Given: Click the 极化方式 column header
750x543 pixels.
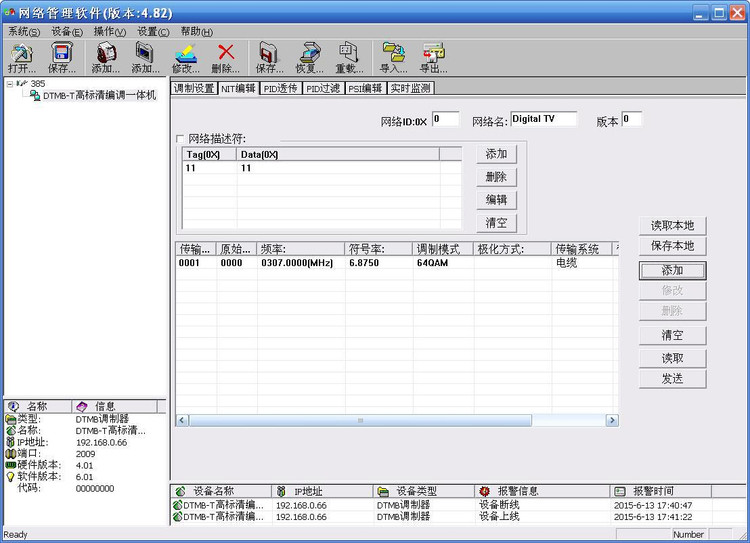Looking at the screenshot, I should [512, 249].
